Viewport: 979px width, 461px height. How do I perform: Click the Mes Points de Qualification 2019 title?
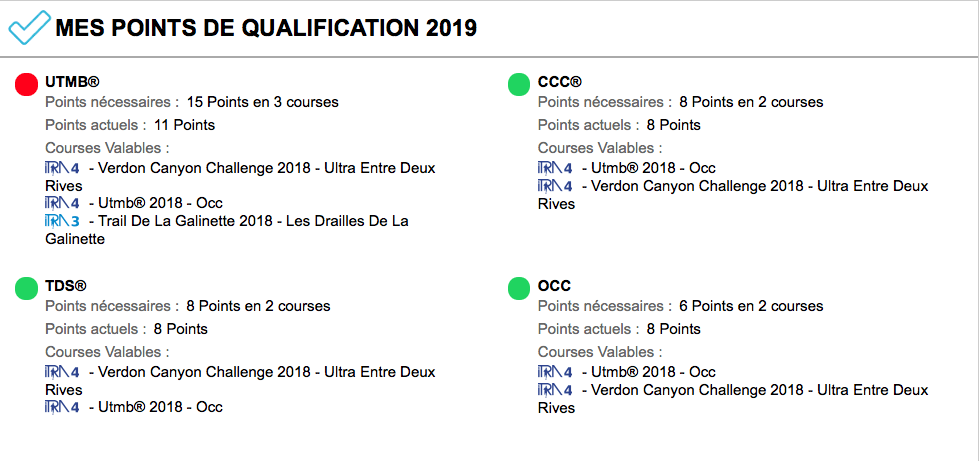click(x=266, y=28)
